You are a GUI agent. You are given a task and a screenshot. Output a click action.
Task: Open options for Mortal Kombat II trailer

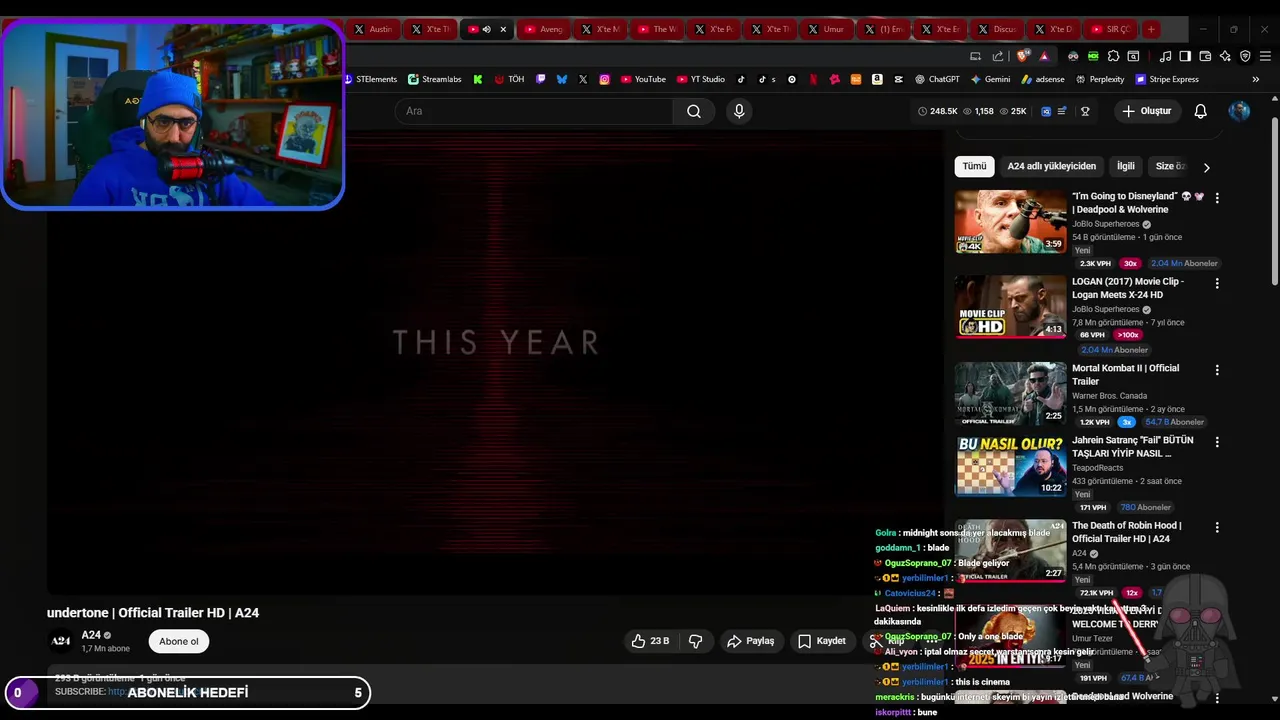tap(1217, 370)
